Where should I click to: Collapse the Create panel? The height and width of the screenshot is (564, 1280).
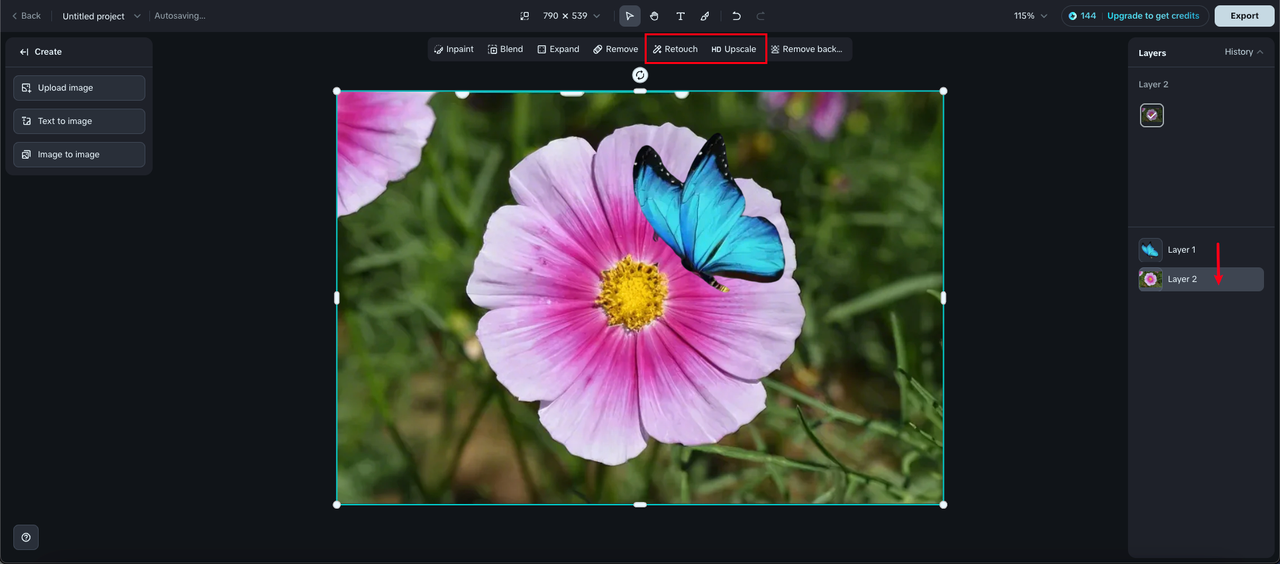click(x=24, y=52)
